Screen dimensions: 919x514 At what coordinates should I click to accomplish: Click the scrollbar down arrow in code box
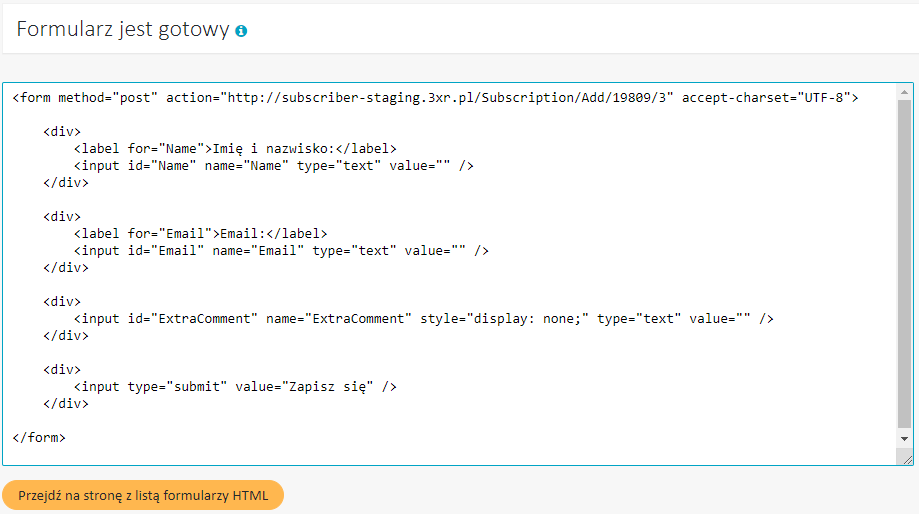pyautogui.click(x=904, y=439)
